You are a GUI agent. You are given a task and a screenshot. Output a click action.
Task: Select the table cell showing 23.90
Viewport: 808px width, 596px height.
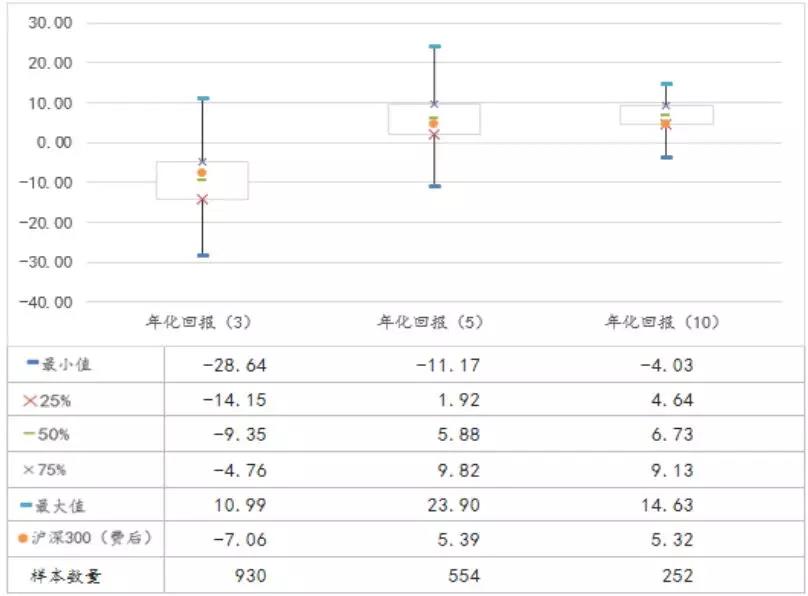(453, 503)
